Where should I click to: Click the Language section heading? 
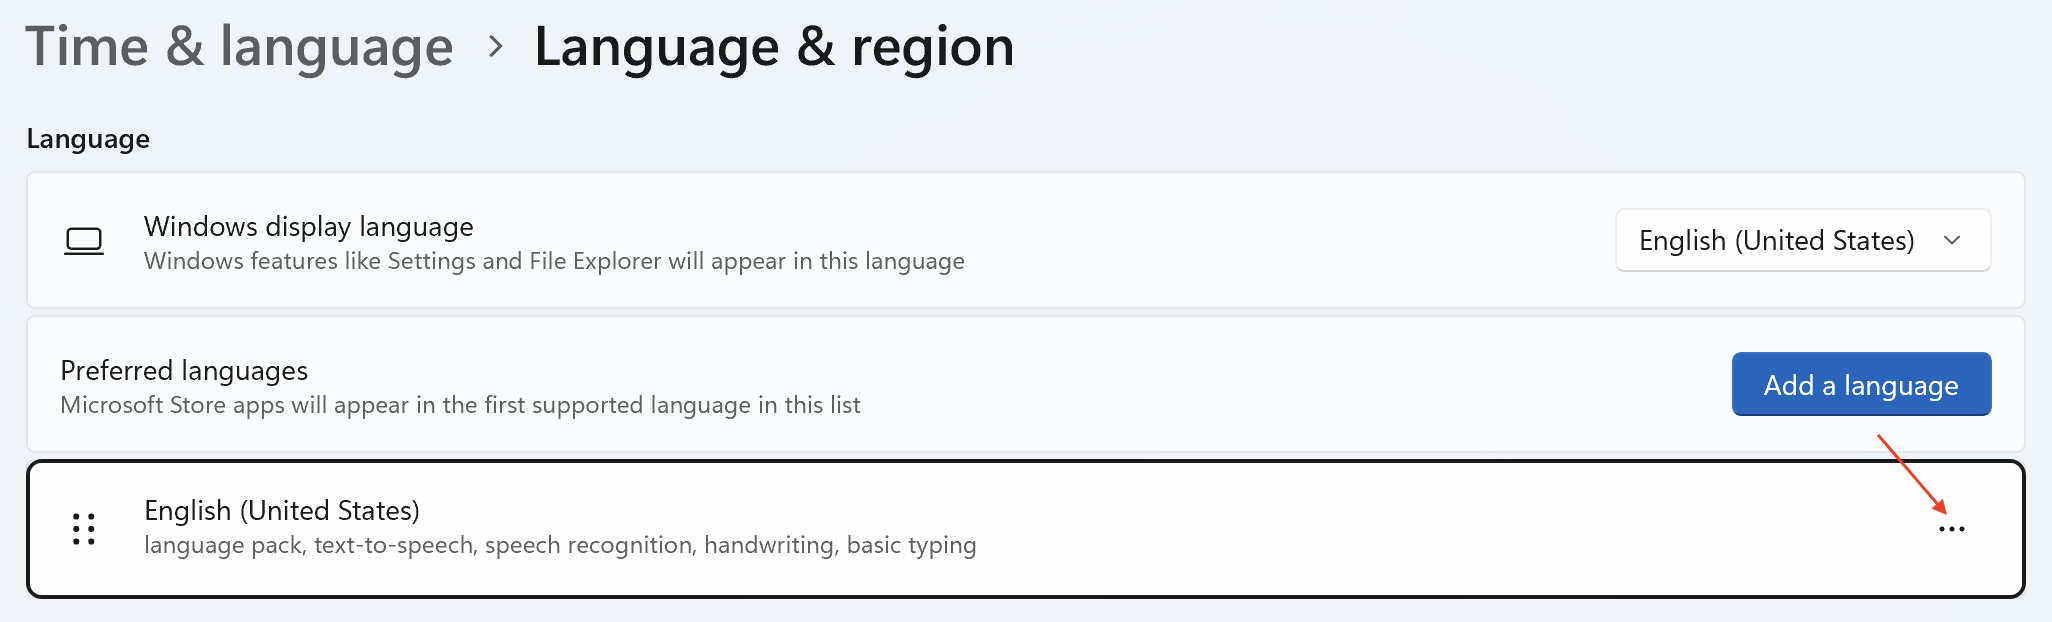88,139
